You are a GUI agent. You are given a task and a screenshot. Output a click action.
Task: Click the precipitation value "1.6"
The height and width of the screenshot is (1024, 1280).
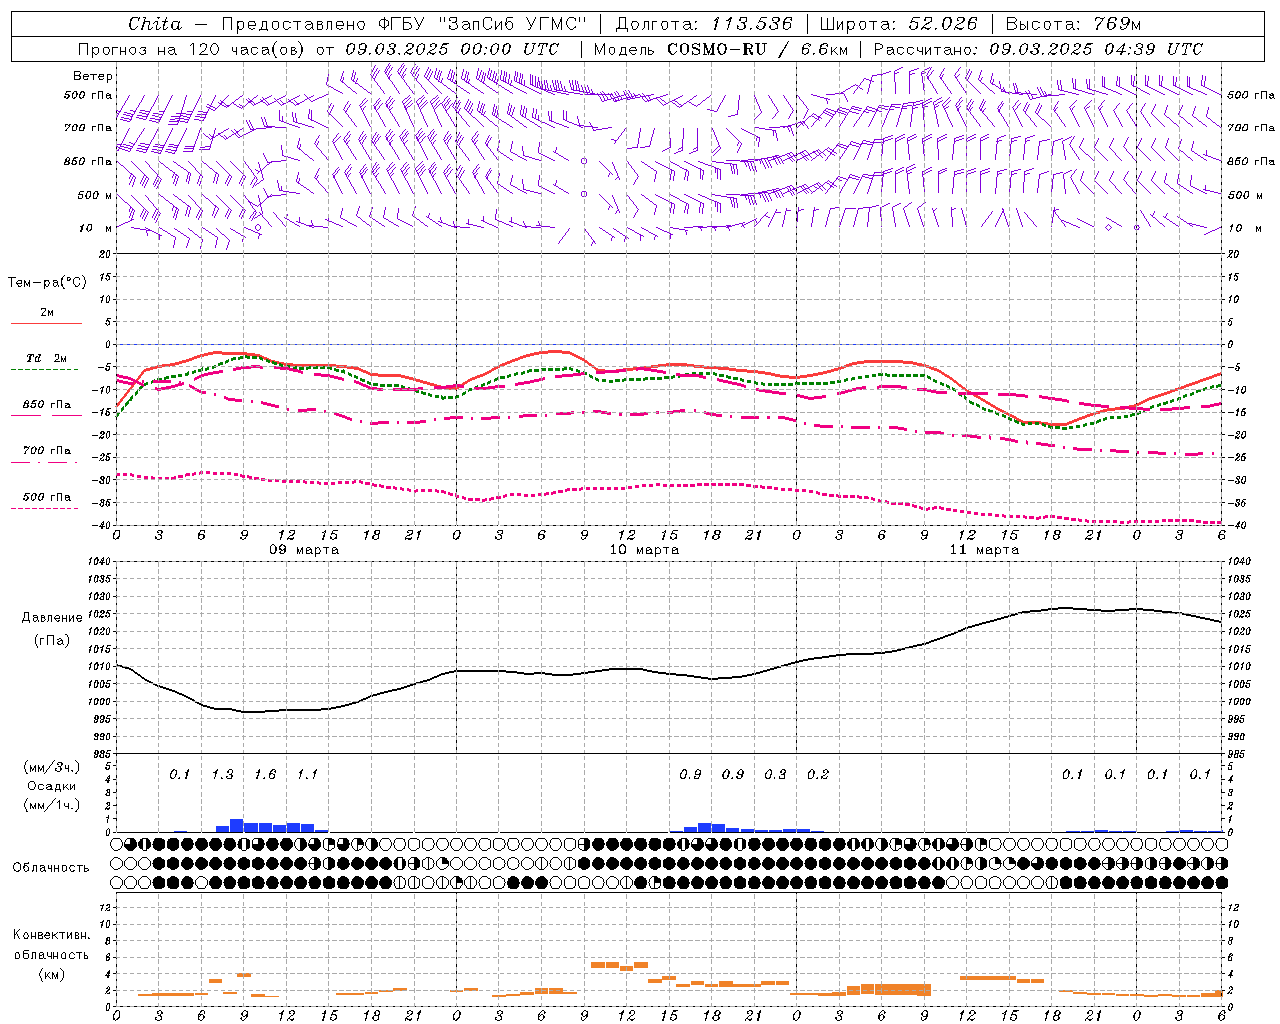click(x=265, y=775)
